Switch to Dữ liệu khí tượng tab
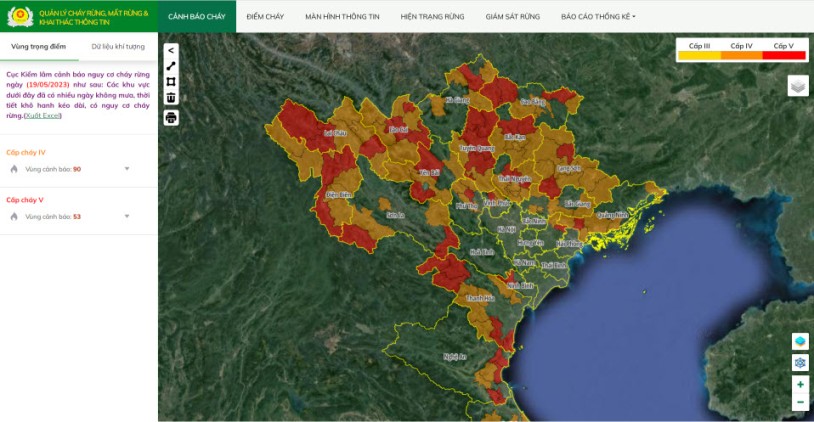 118,46
